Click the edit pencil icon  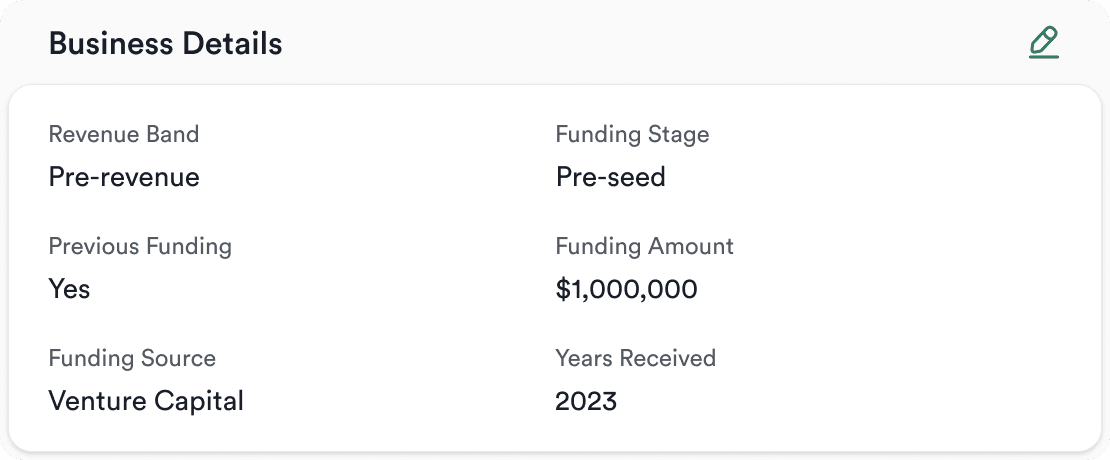click(1043, 43)
